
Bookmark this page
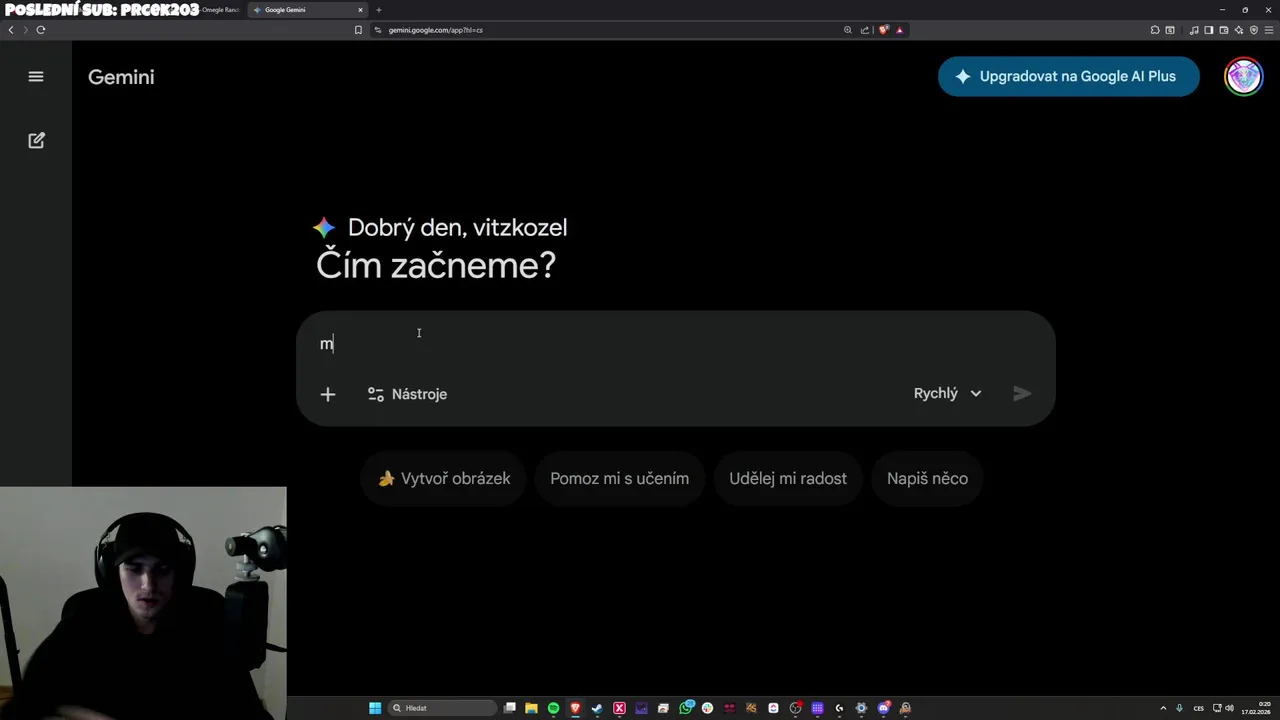(x=358, y=30)
